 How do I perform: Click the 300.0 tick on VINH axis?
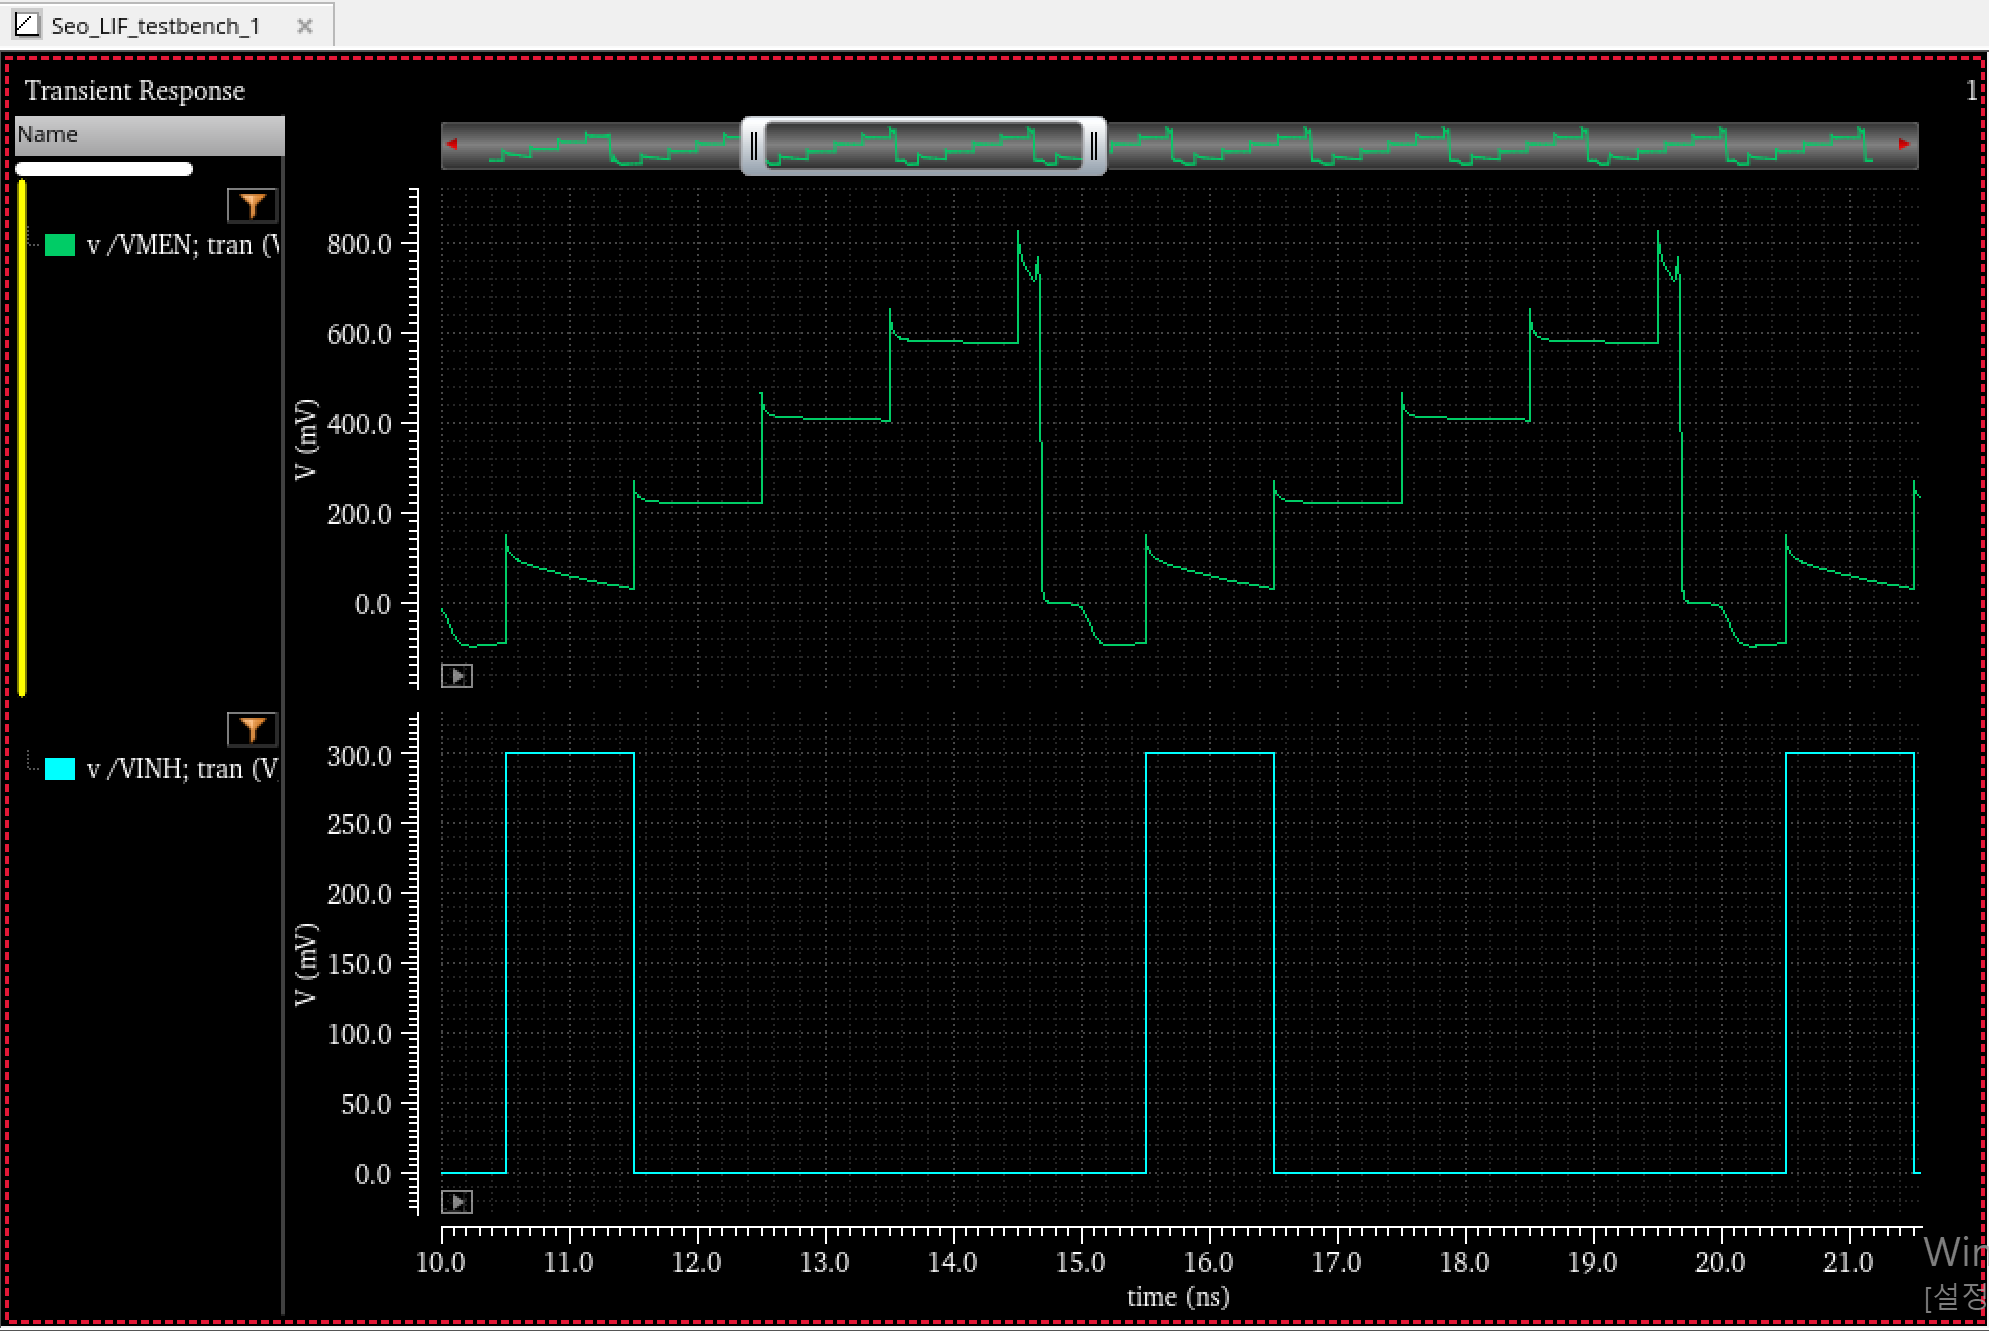click(360, 756)
